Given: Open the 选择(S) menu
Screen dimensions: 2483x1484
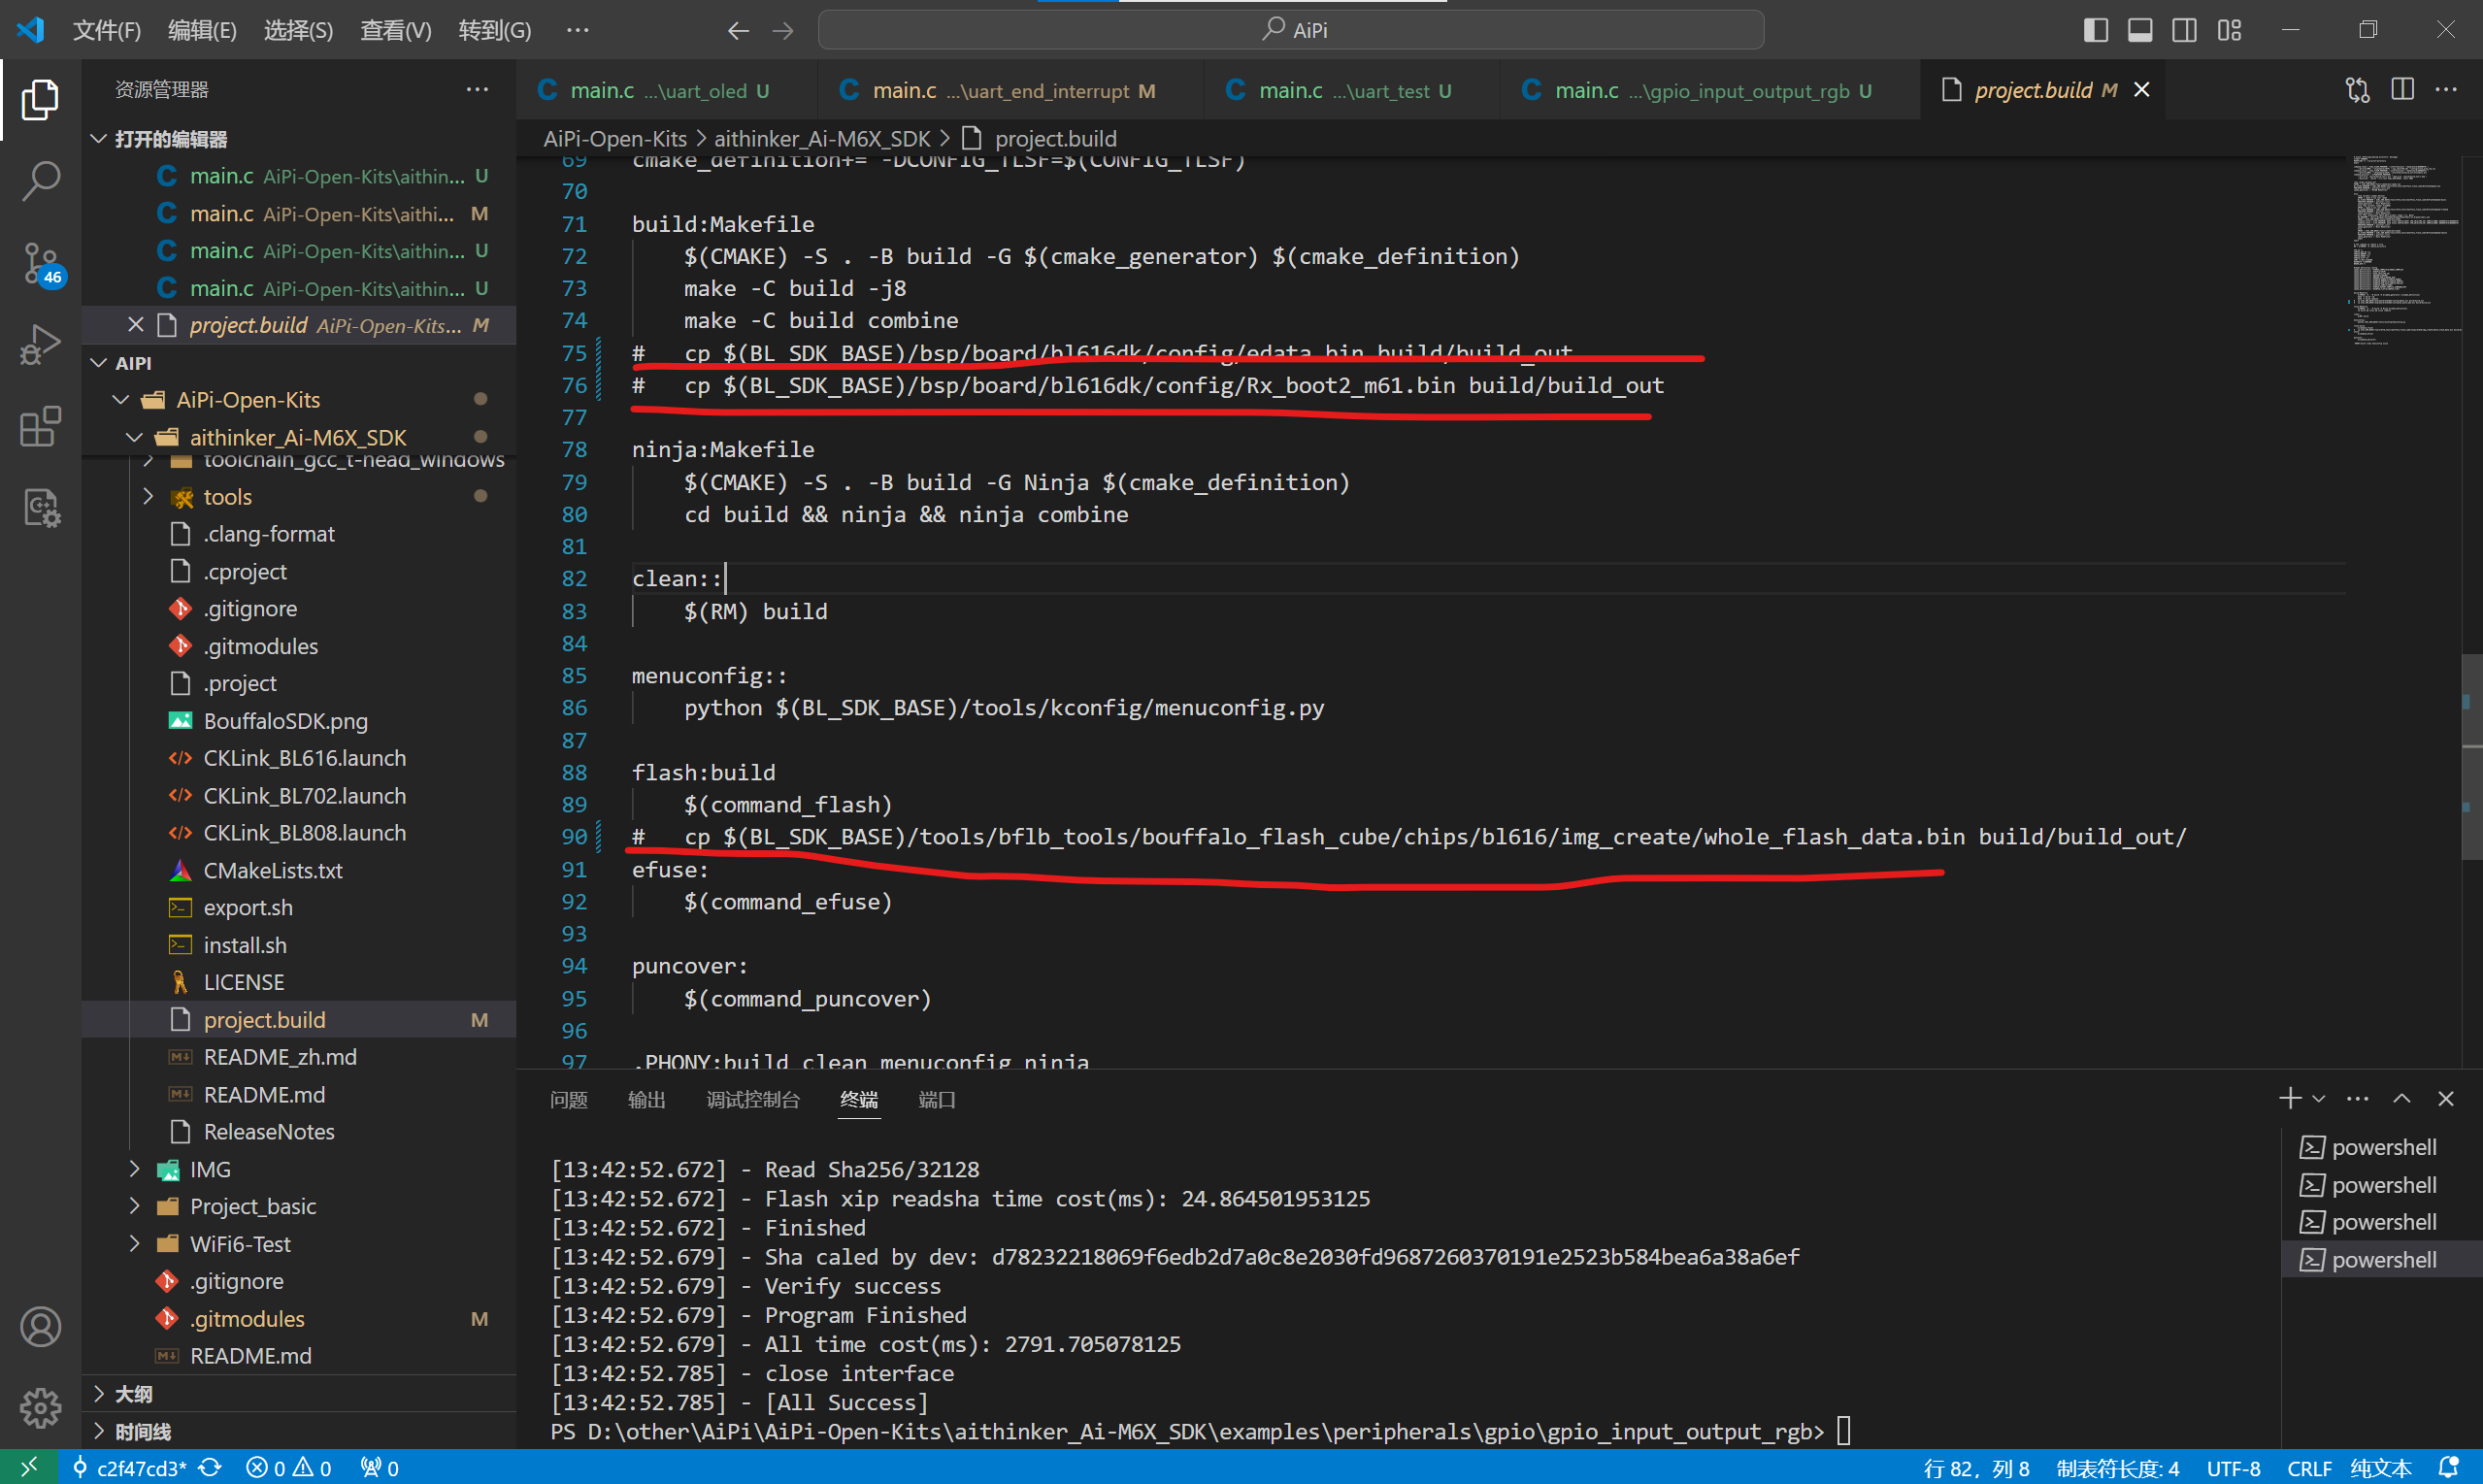Looking at the screenshot, I should tap(298, 31).
